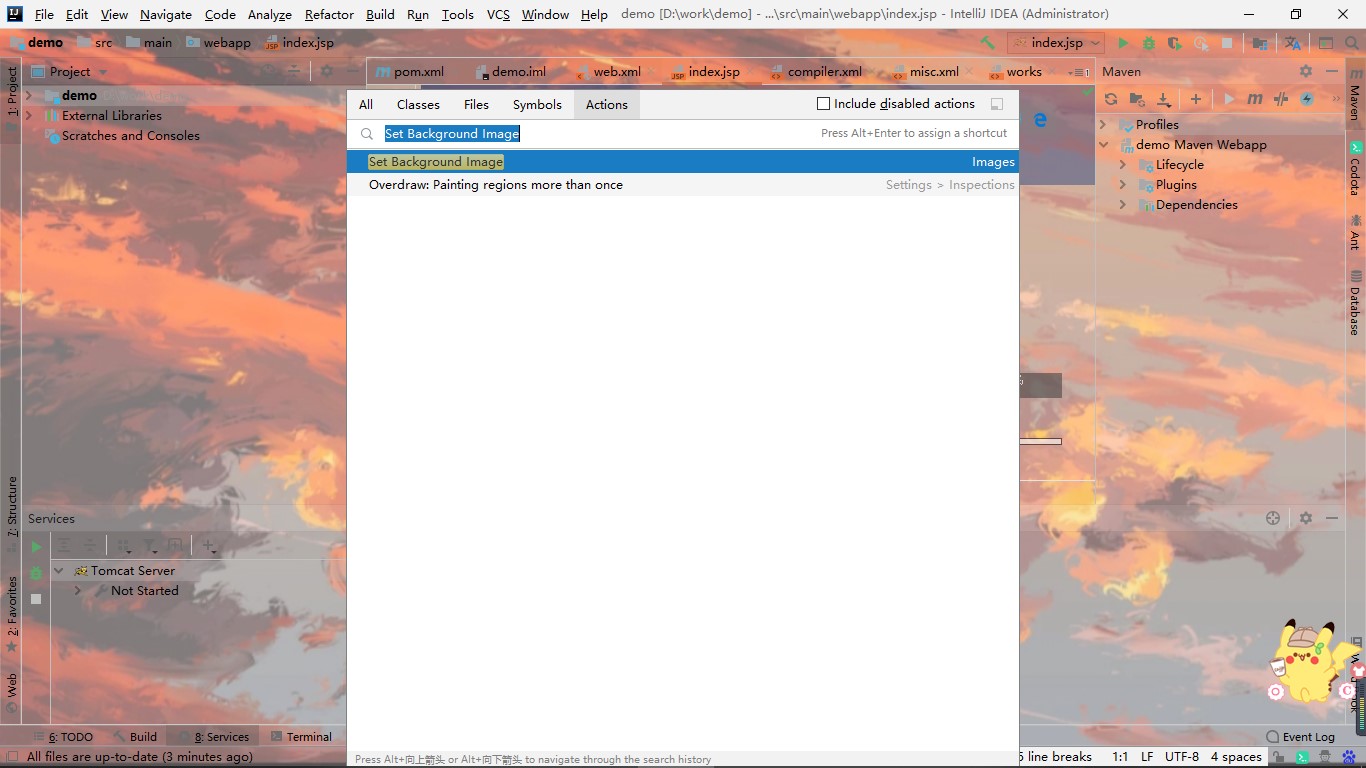
Task: Add Maven project plus icon
Action: tap(1196, 99)
